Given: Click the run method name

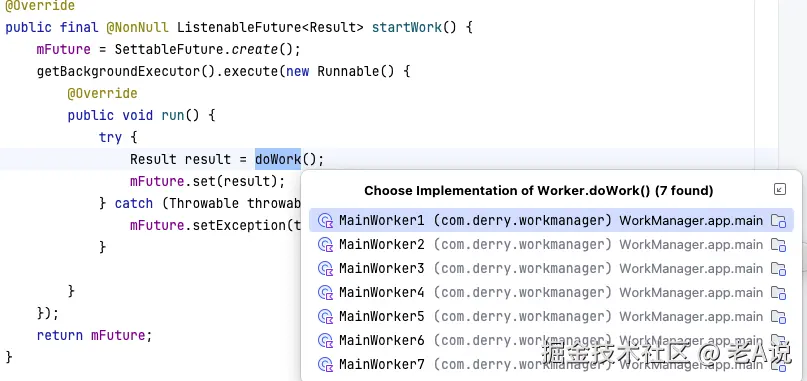Looking at the screenshot, I should pyautogui.click(x=173, y=115).
